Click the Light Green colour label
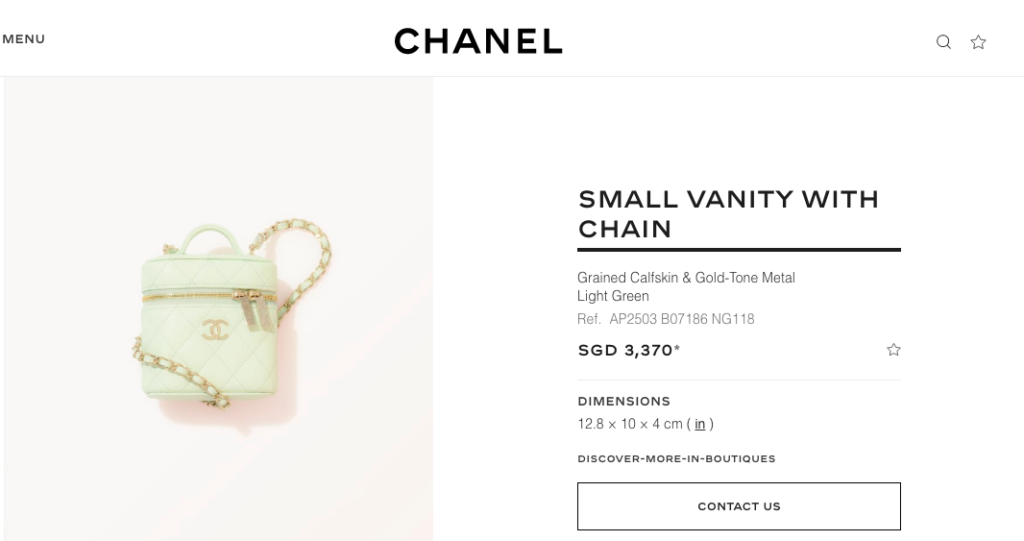Screen dimensions: 1024x541 613,296
